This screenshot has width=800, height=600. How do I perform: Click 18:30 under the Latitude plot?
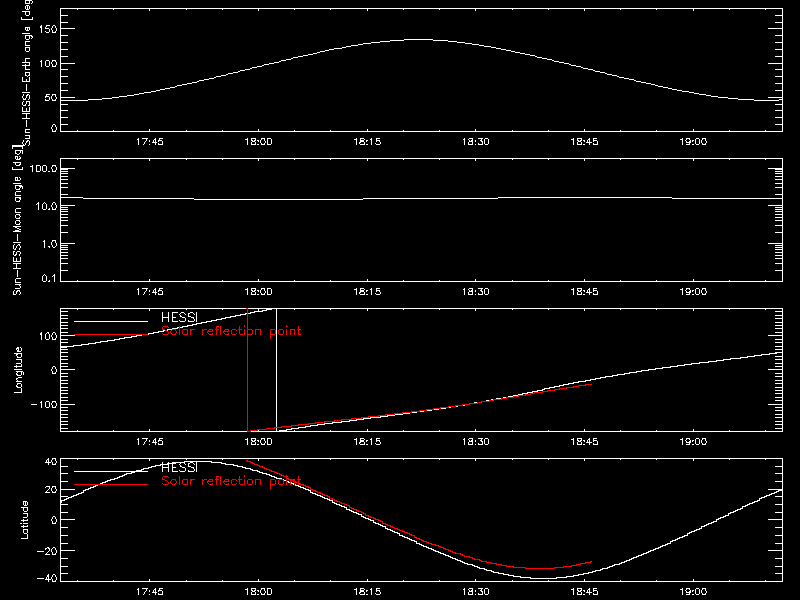[476, 592]
